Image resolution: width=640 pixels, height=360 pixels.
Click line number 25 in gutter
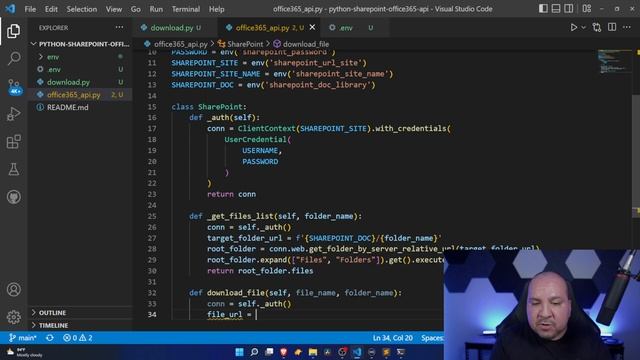pyautogui.click(x=152, y=216)
